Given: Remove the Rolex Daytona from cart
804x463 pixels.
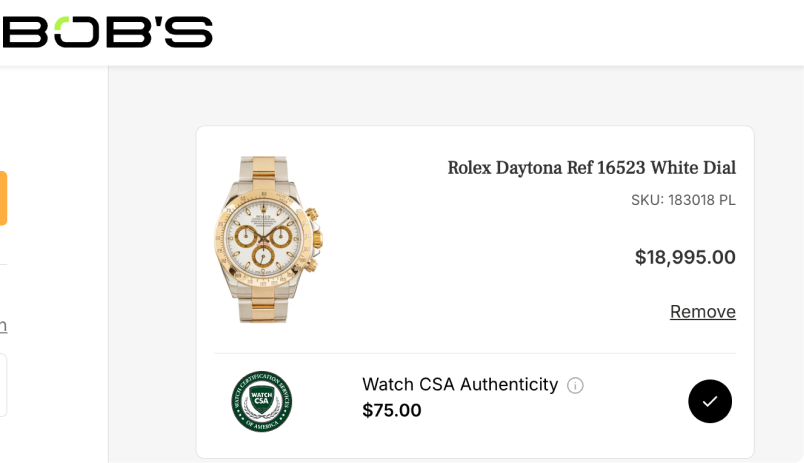Looking at the screenshot, I should 702,312.
